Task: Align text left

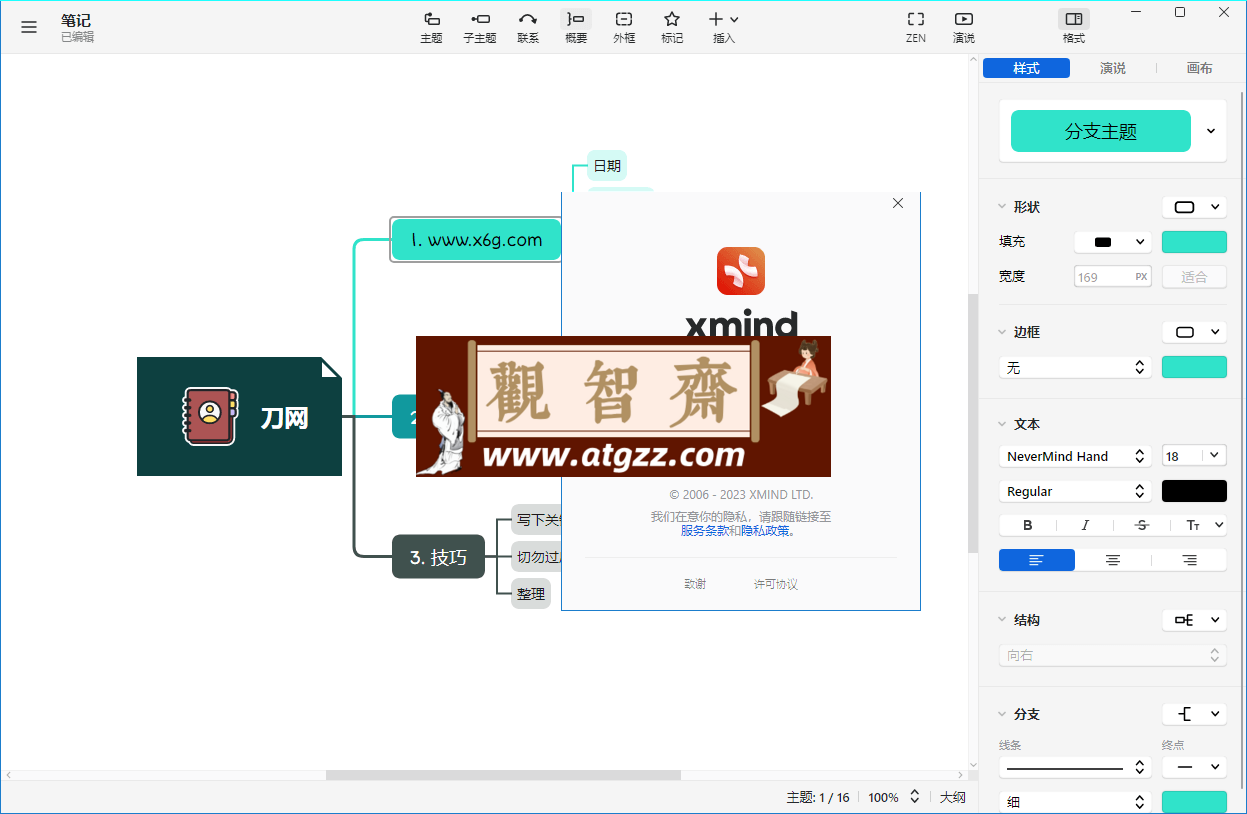Action: pos(1037,560)
